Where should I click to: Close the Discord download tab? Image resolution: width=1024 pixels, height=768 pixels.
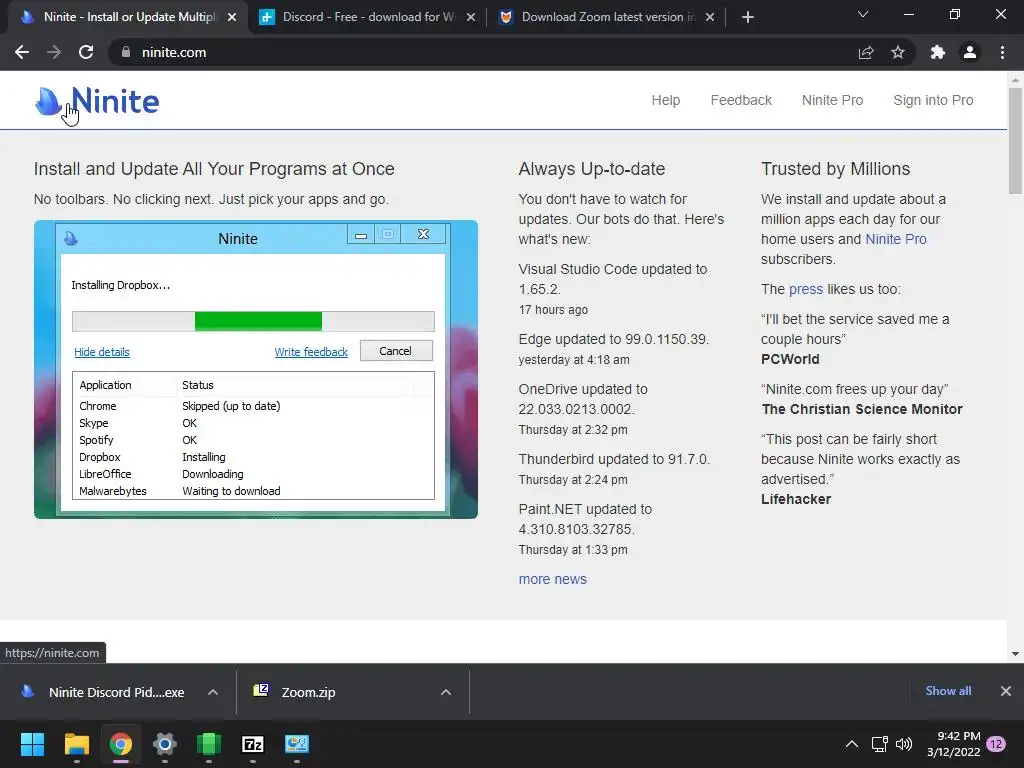pos(470,17)
